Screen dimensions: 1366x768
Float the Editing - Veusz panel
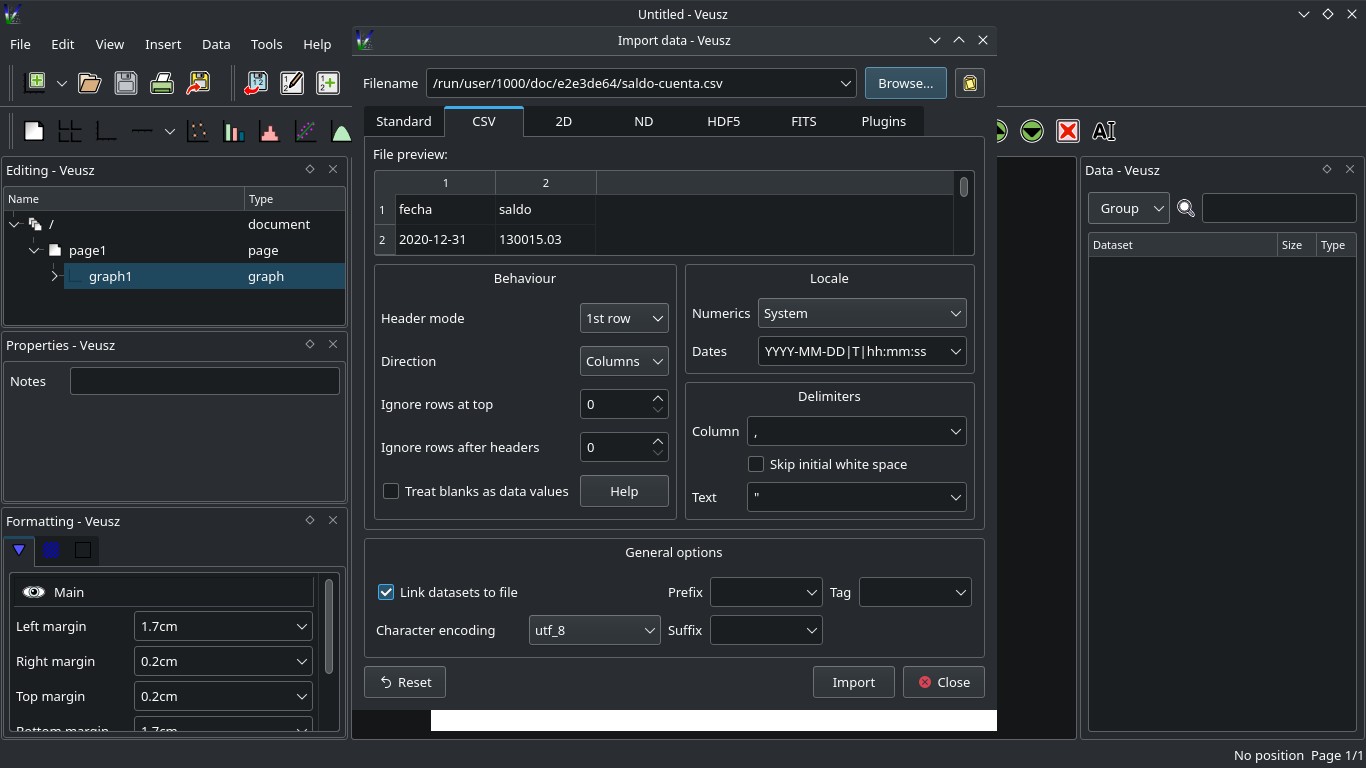coord(309,170)
